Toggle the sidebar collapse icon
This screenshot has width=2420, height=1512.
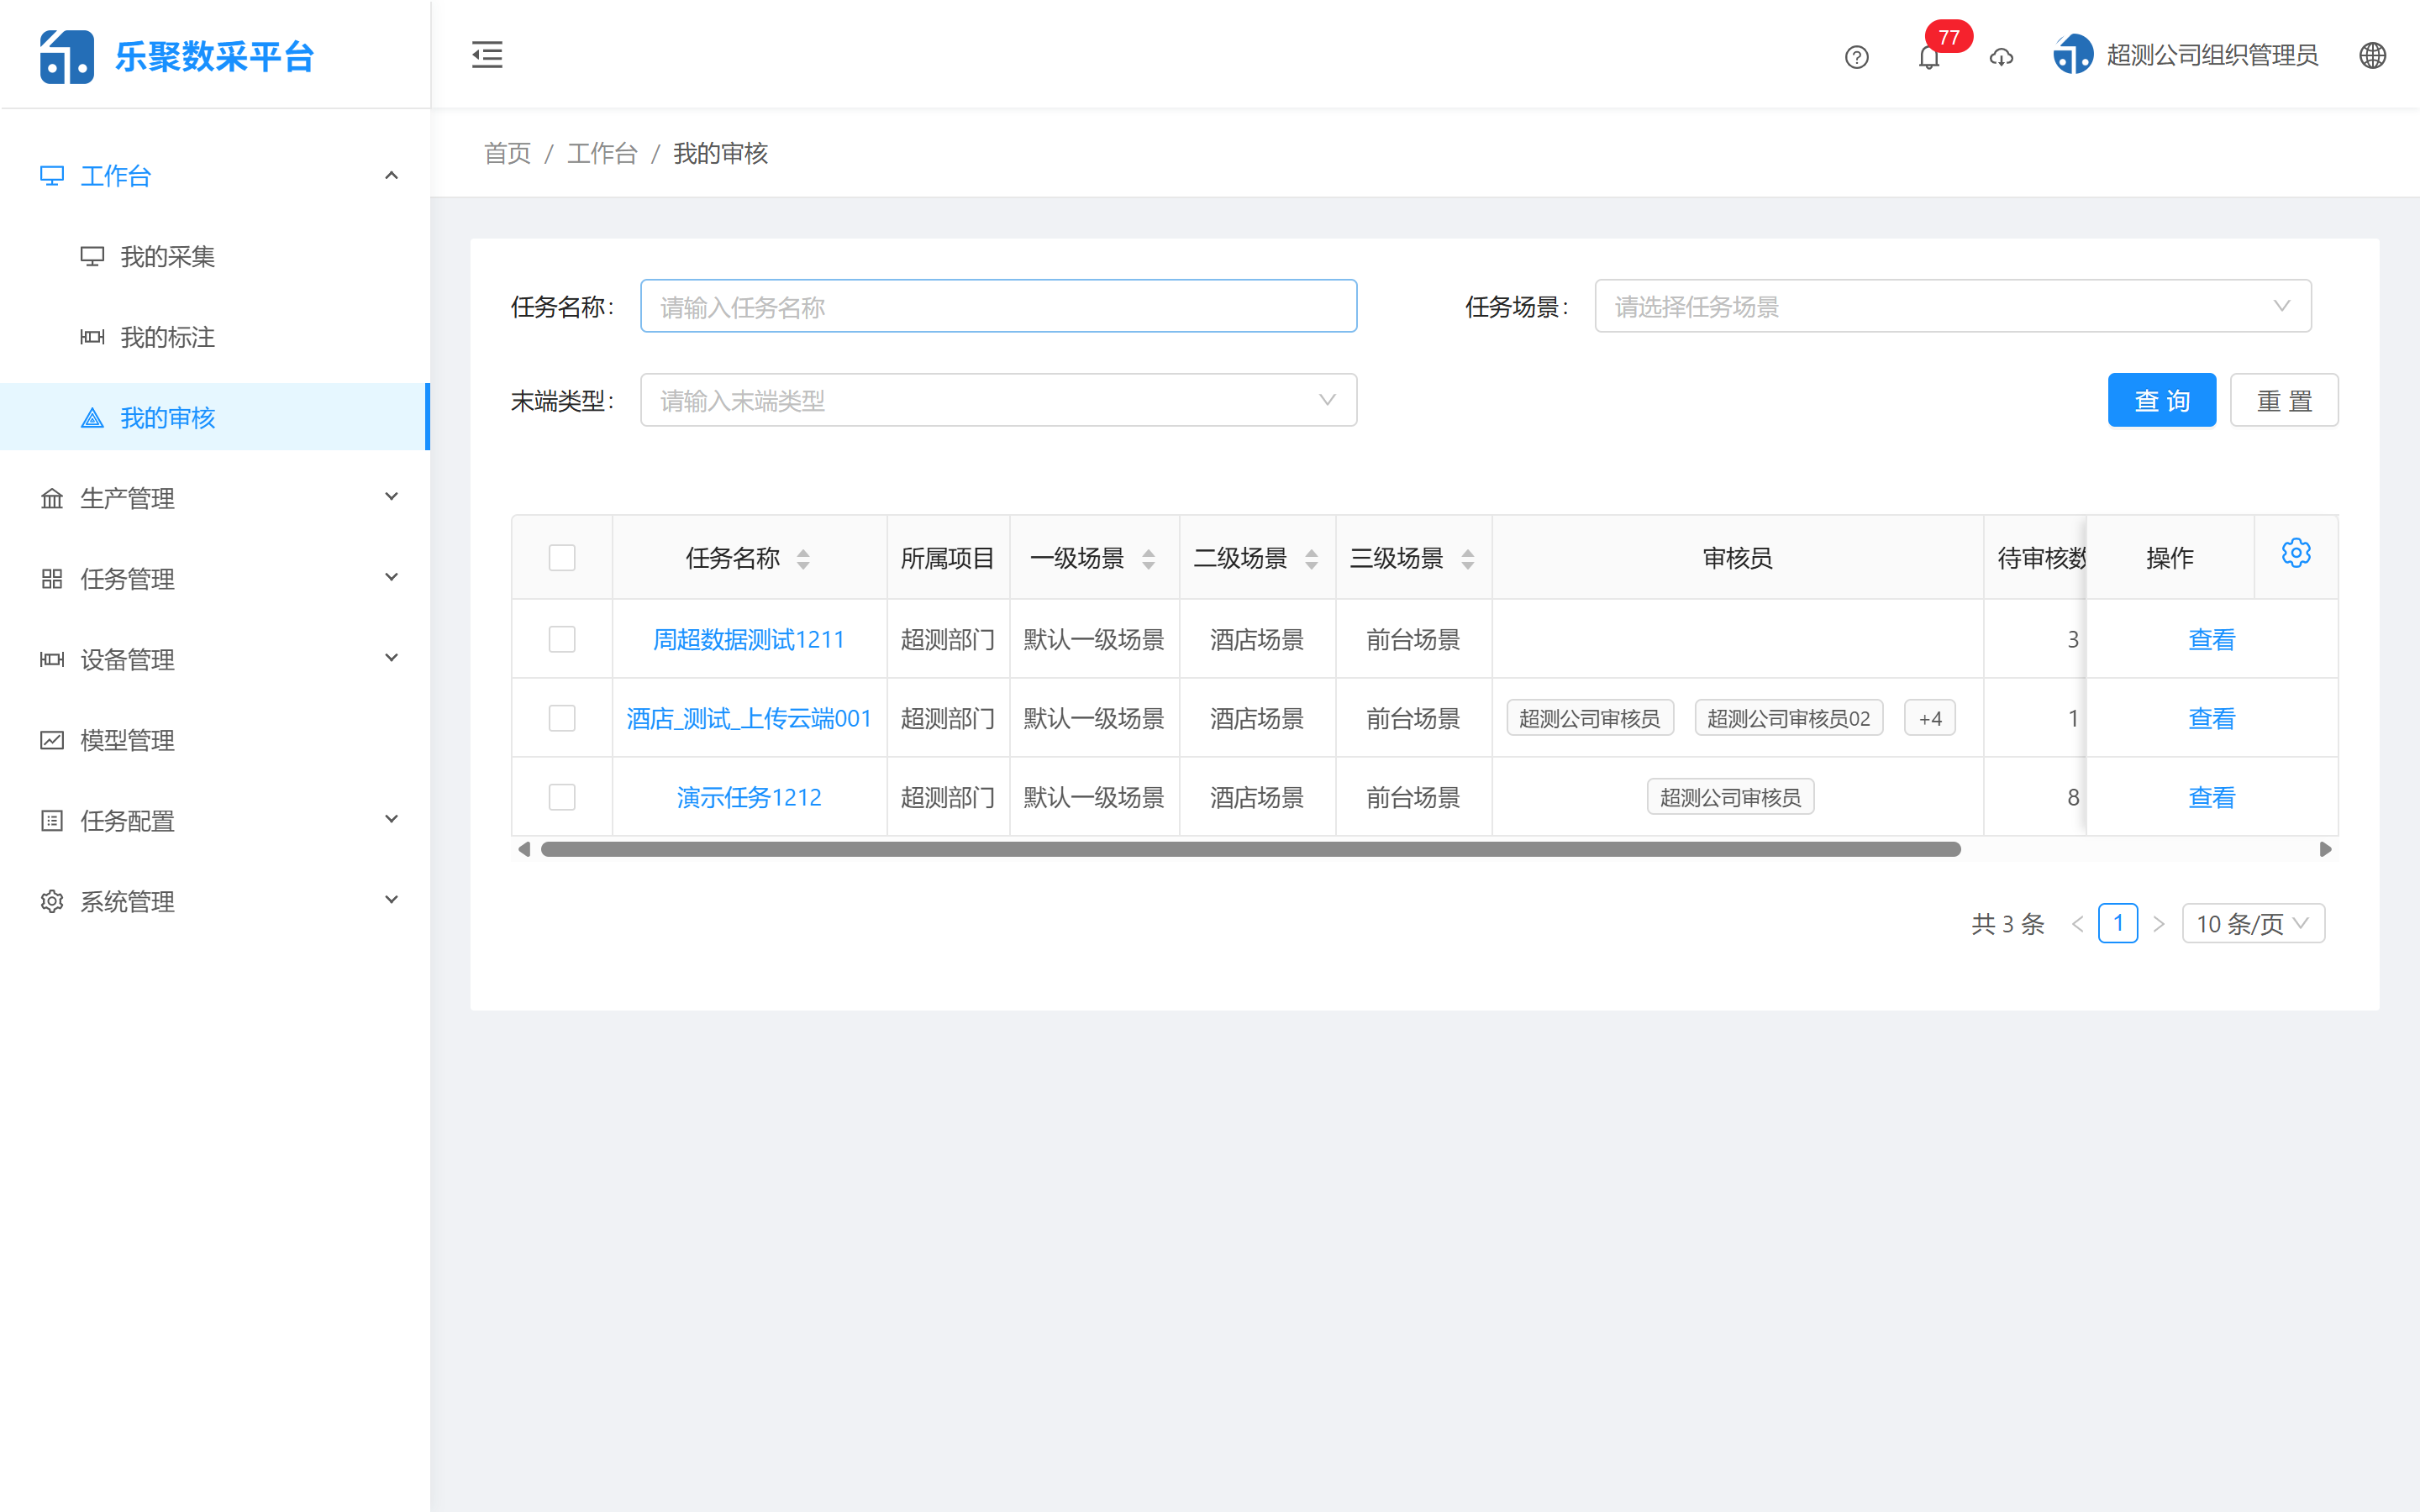487,55
